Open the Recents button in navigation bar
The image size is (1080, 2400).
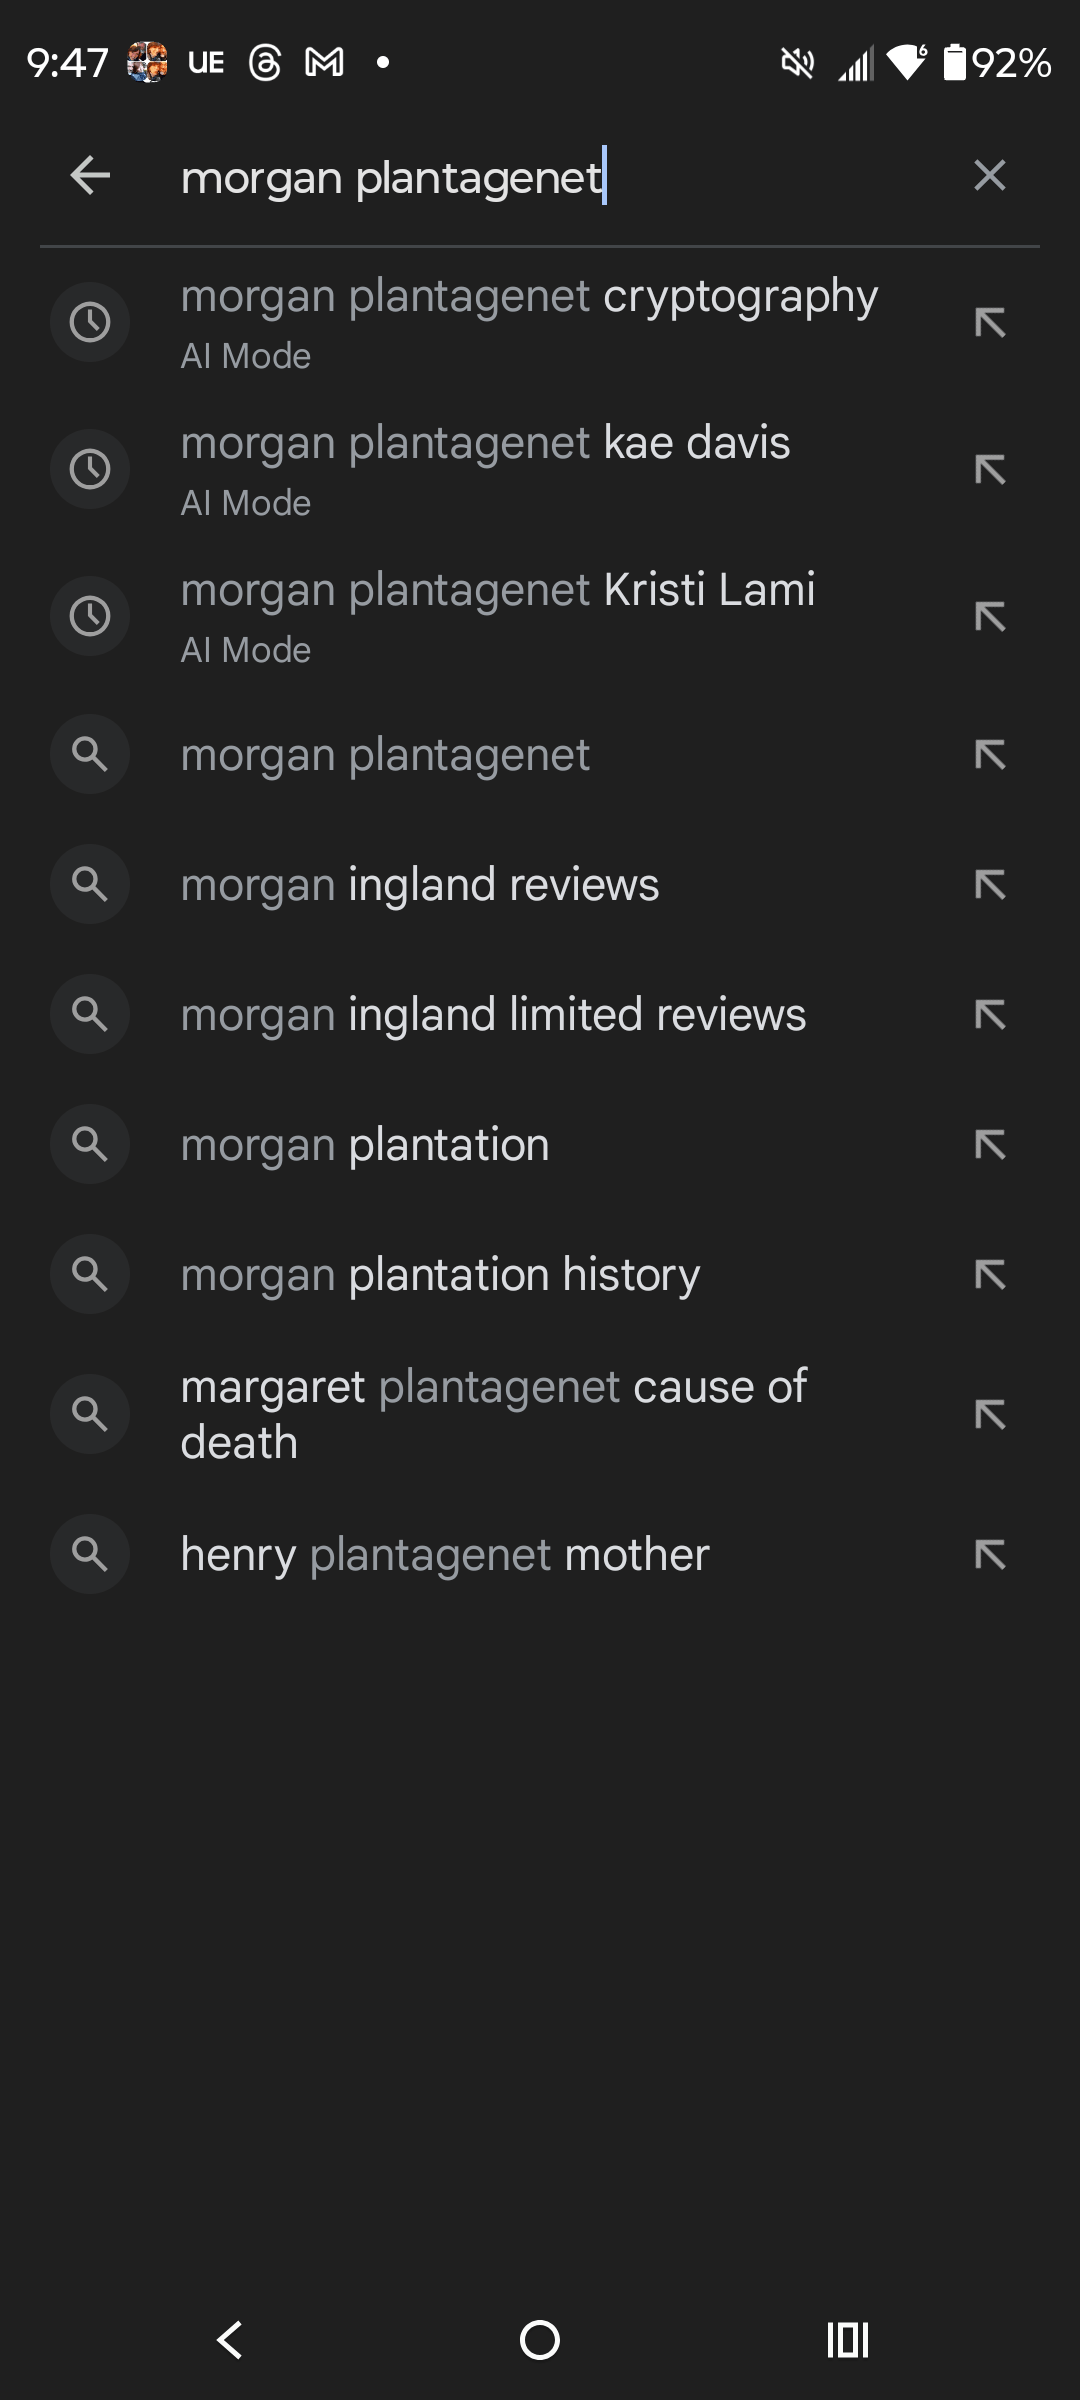846,2340
